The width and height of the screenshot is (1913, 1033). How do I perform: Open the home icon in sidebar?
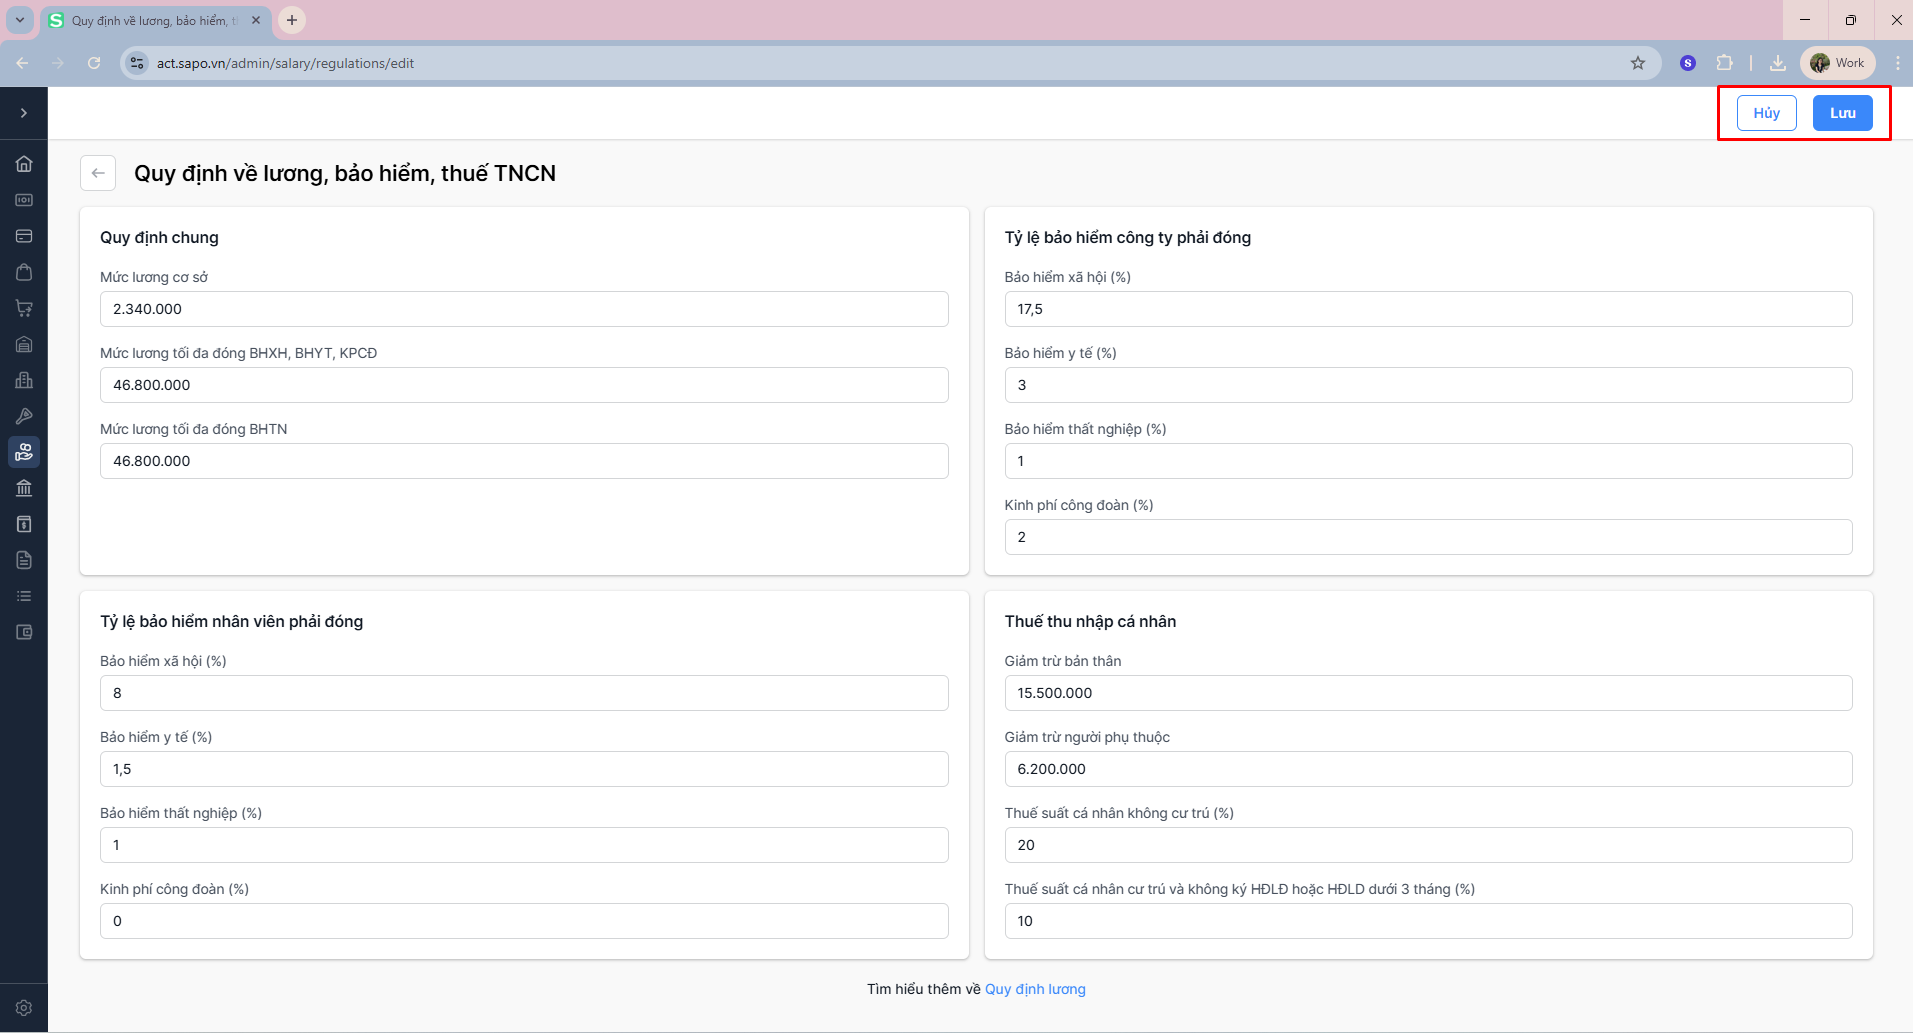coord(24,164)
